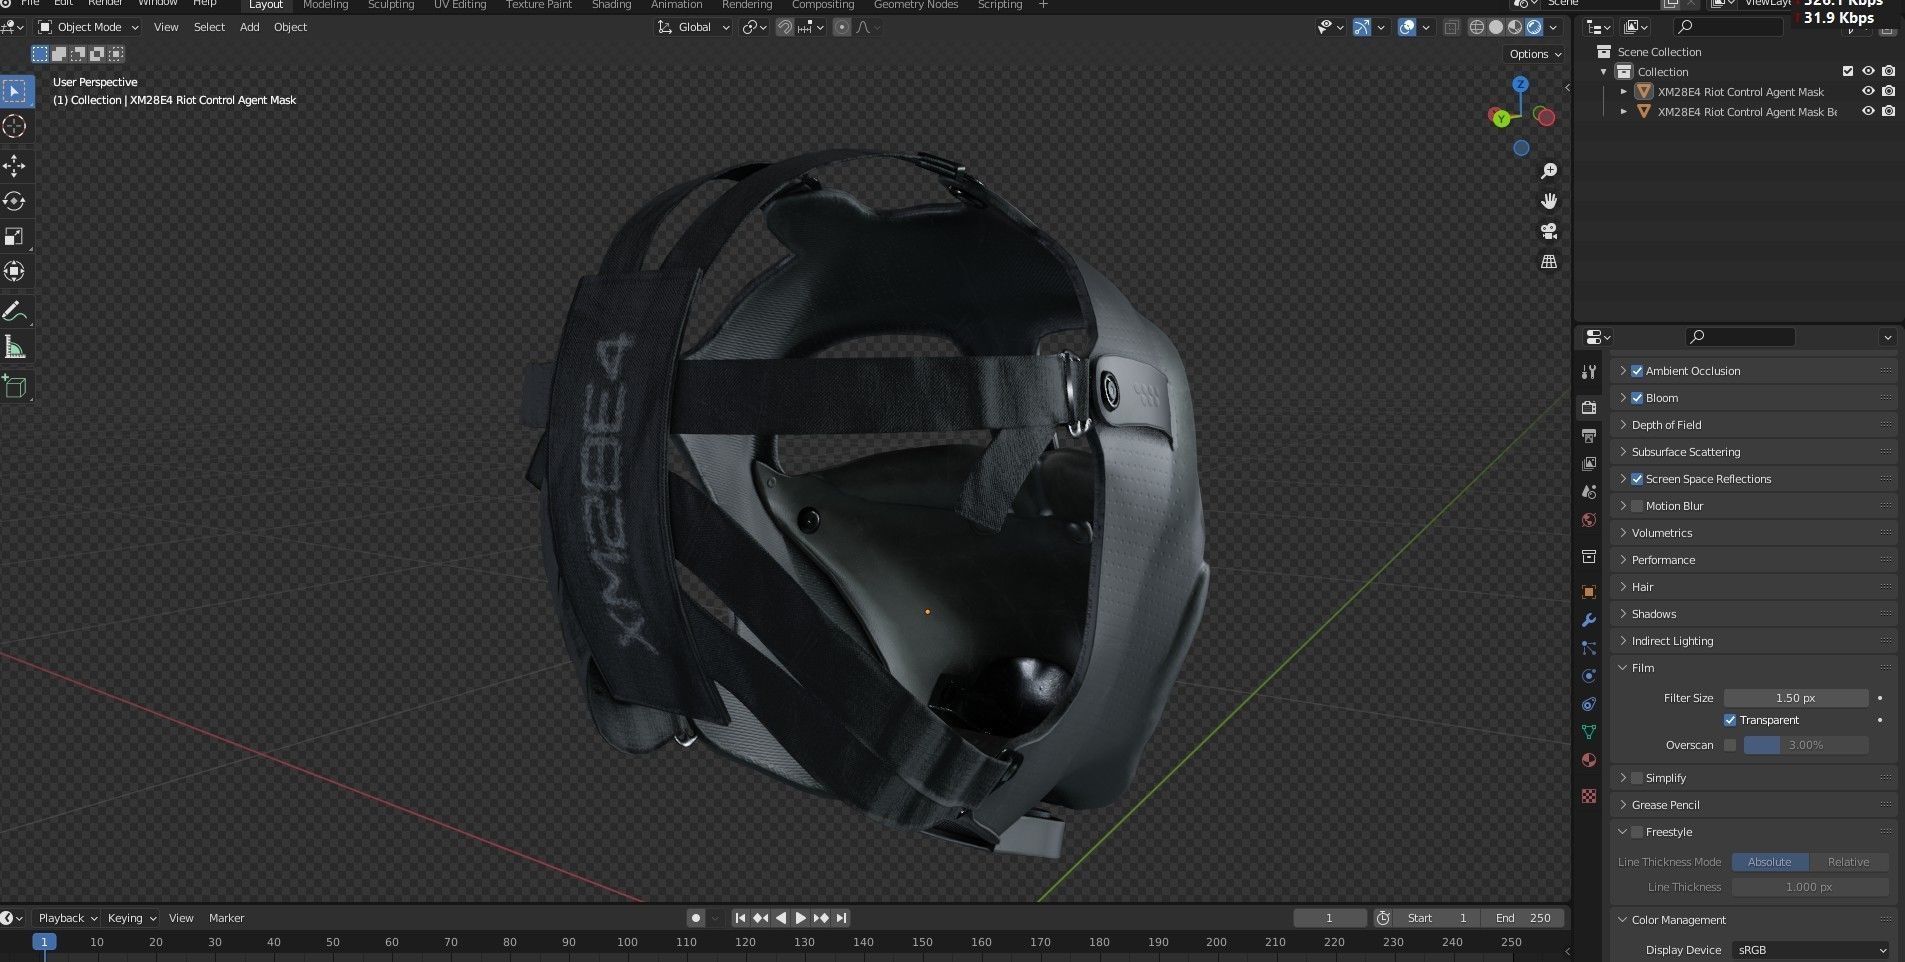Jump playhead to the end frame
Image resolution: width=1905 pixels, height=962 pixels.
(839, 917)
